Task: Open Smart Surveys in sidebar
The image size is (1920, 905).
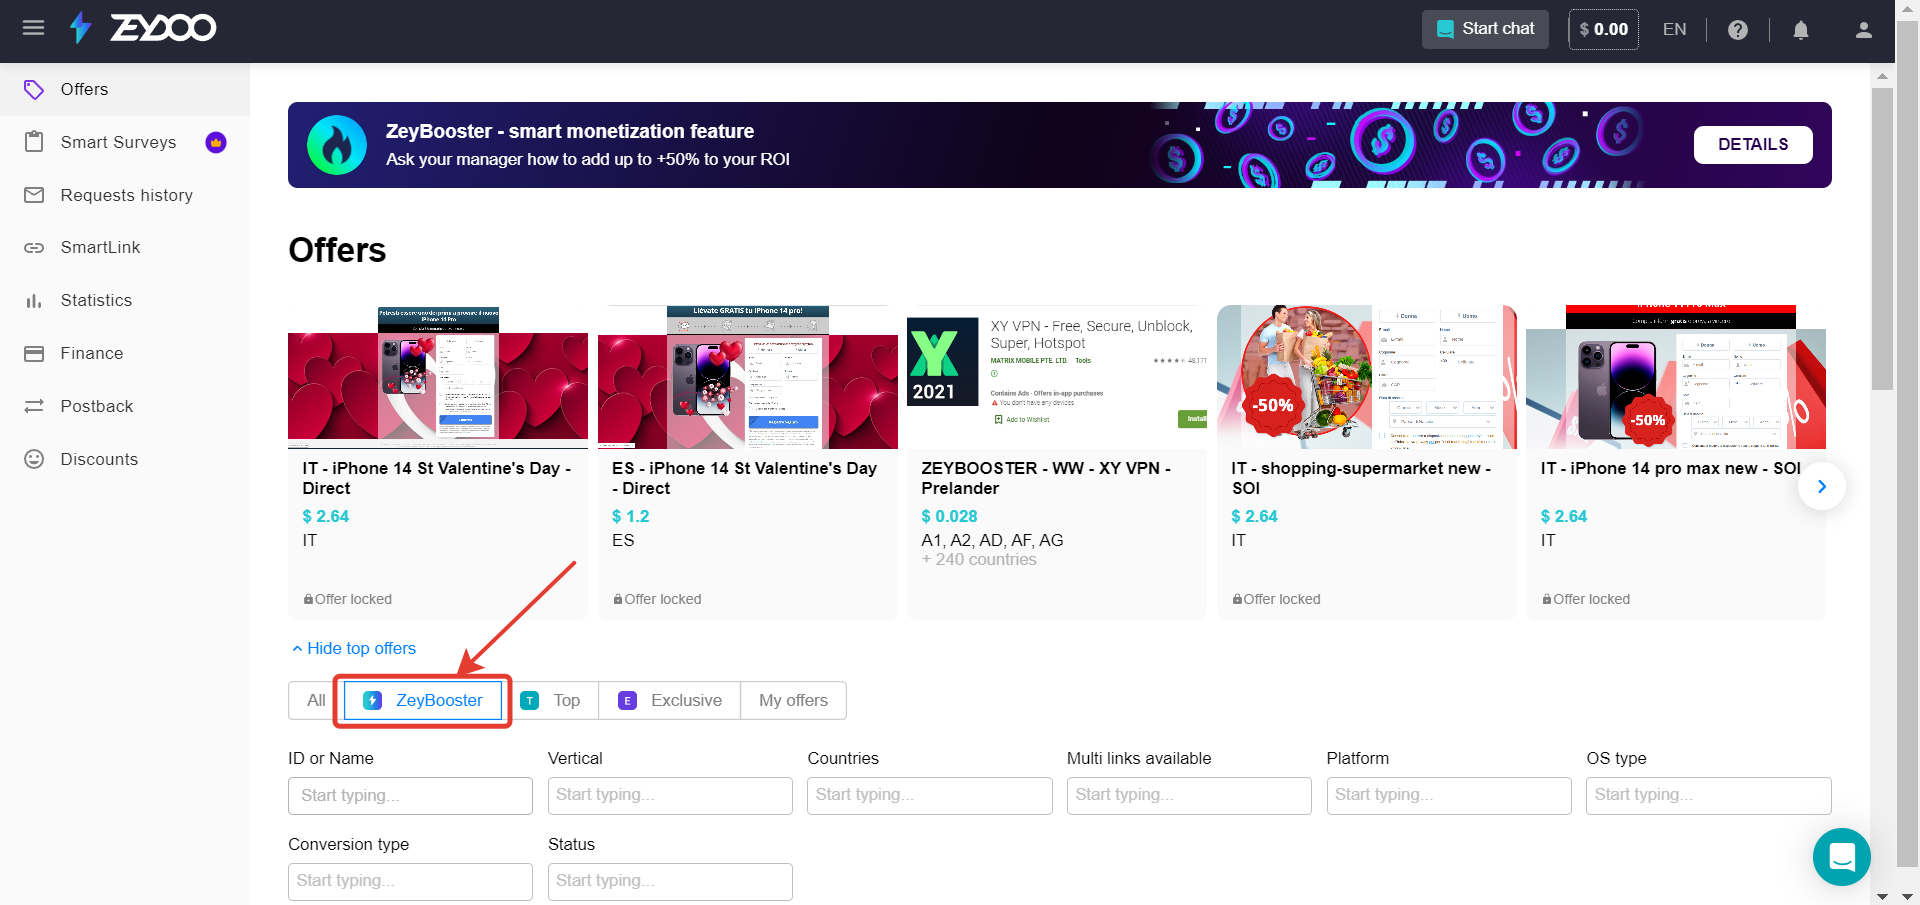Action: (x=125, y=142)
